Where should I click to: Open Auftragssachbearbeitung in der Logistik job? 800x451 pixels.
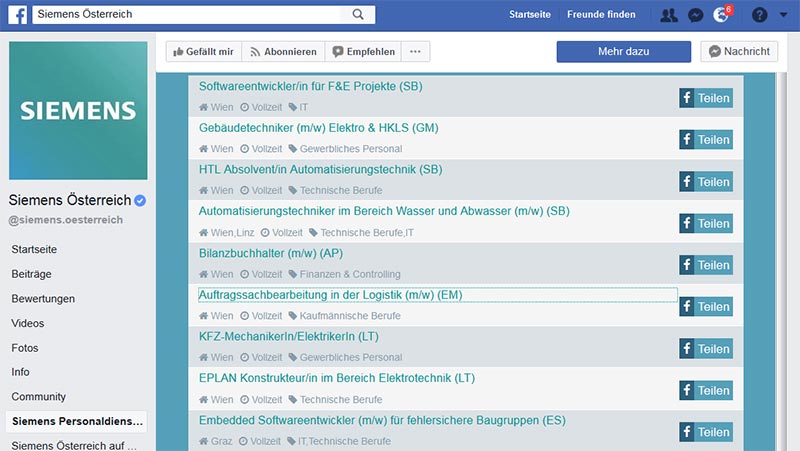(331, 295)
